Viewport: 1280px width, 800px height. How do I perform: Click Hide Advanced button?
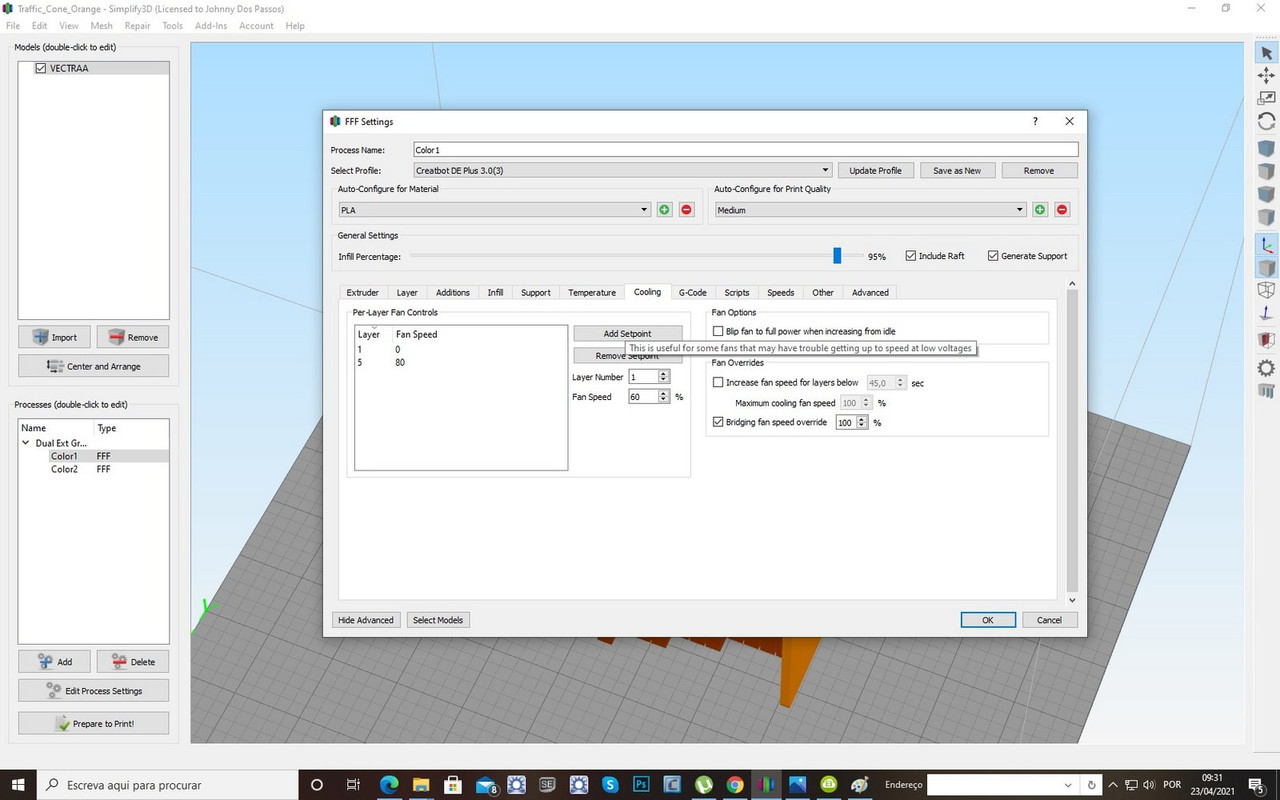coord(366,620)
